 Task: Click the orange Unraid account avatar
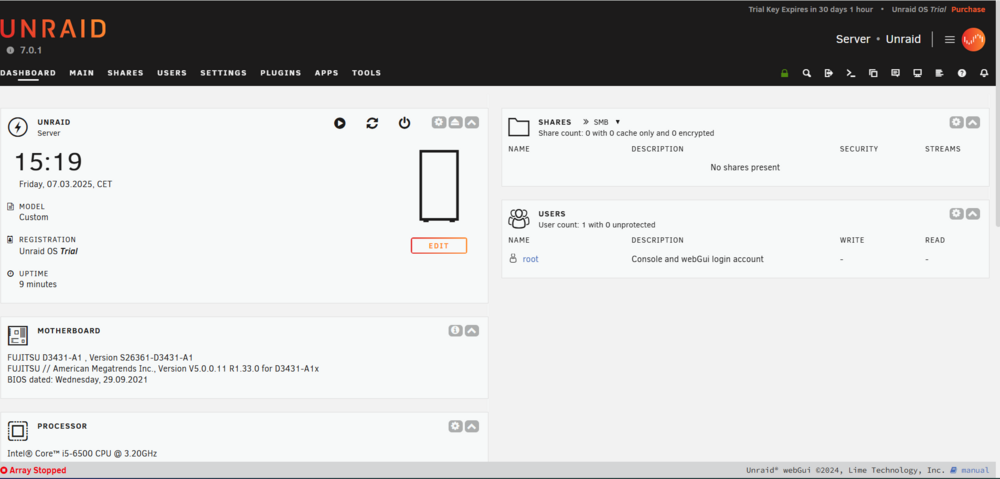coord(973,40)
